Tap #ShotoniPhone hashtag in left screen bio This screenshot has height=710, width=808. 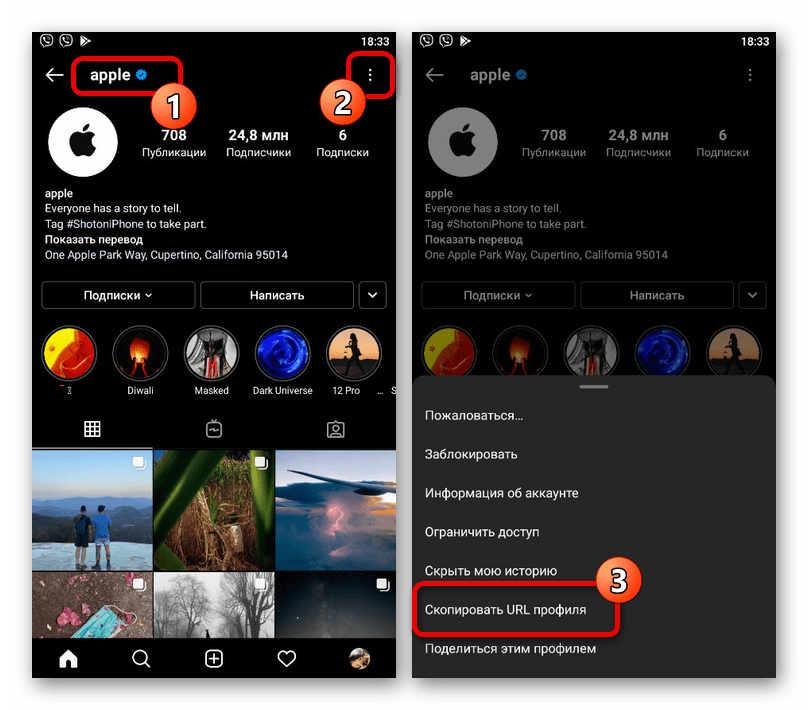coord(105,224)
